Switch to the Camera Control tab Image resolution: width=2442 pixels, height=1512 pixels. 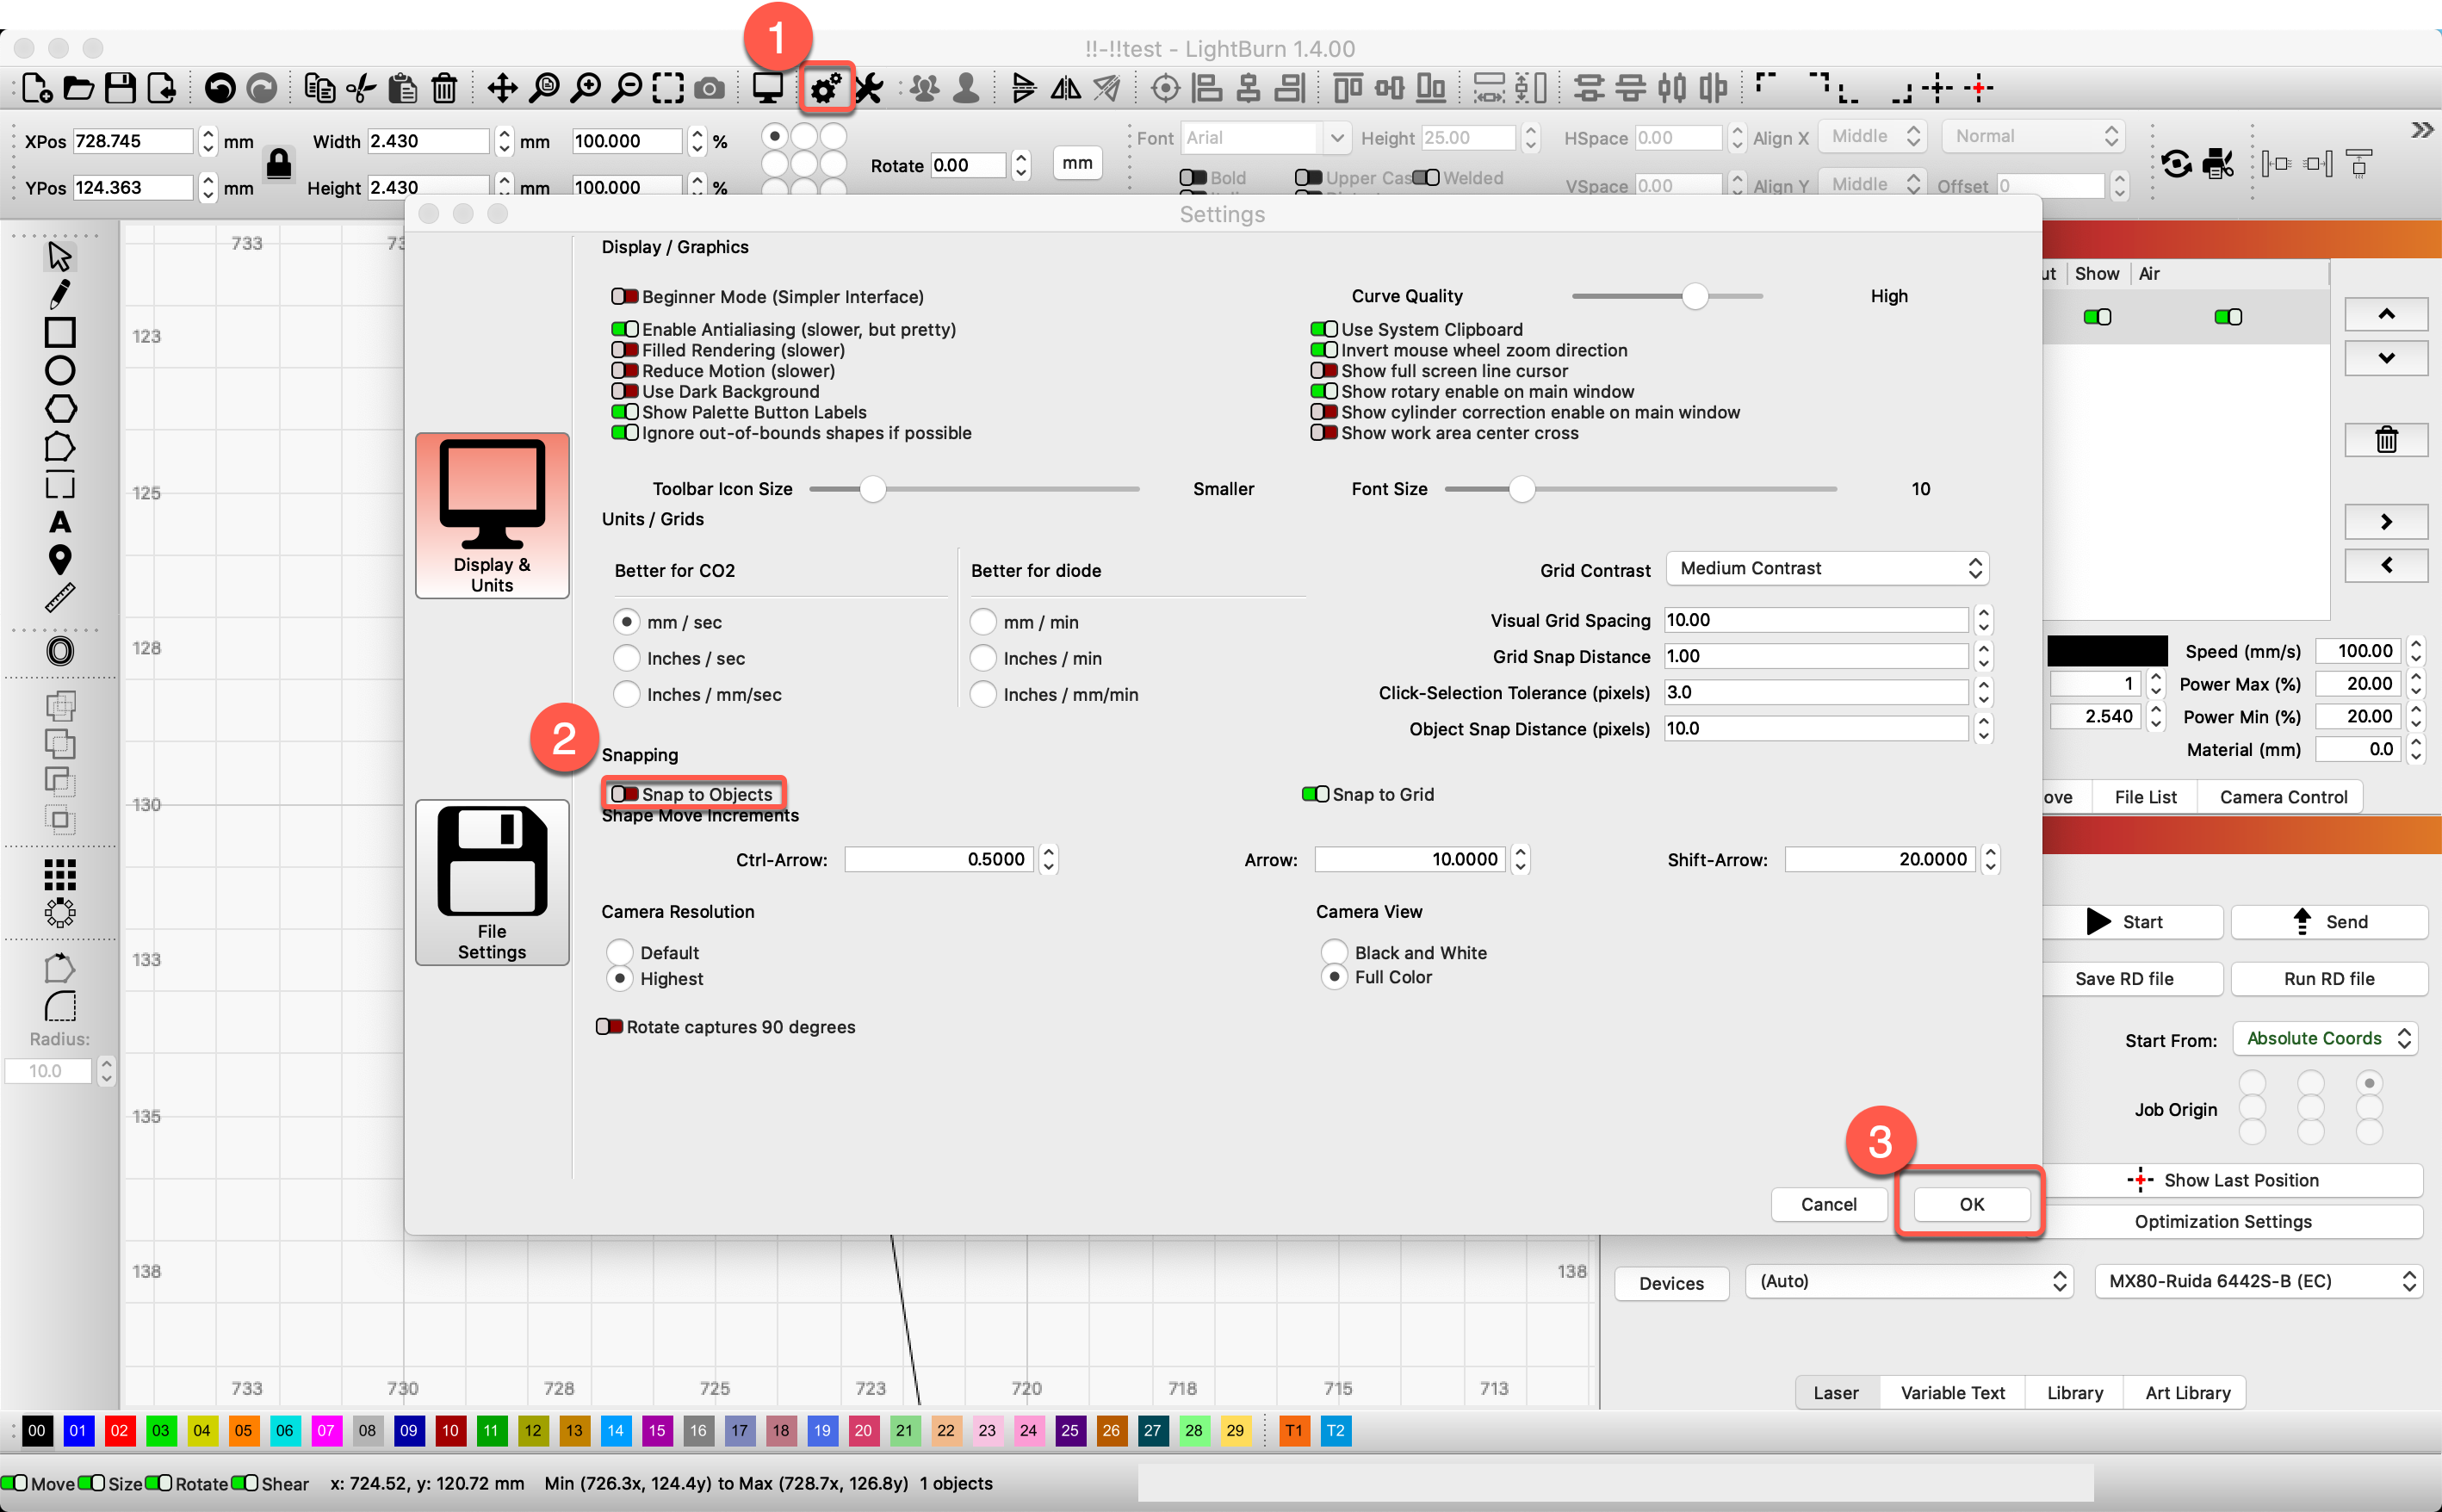pos(2283,797)
